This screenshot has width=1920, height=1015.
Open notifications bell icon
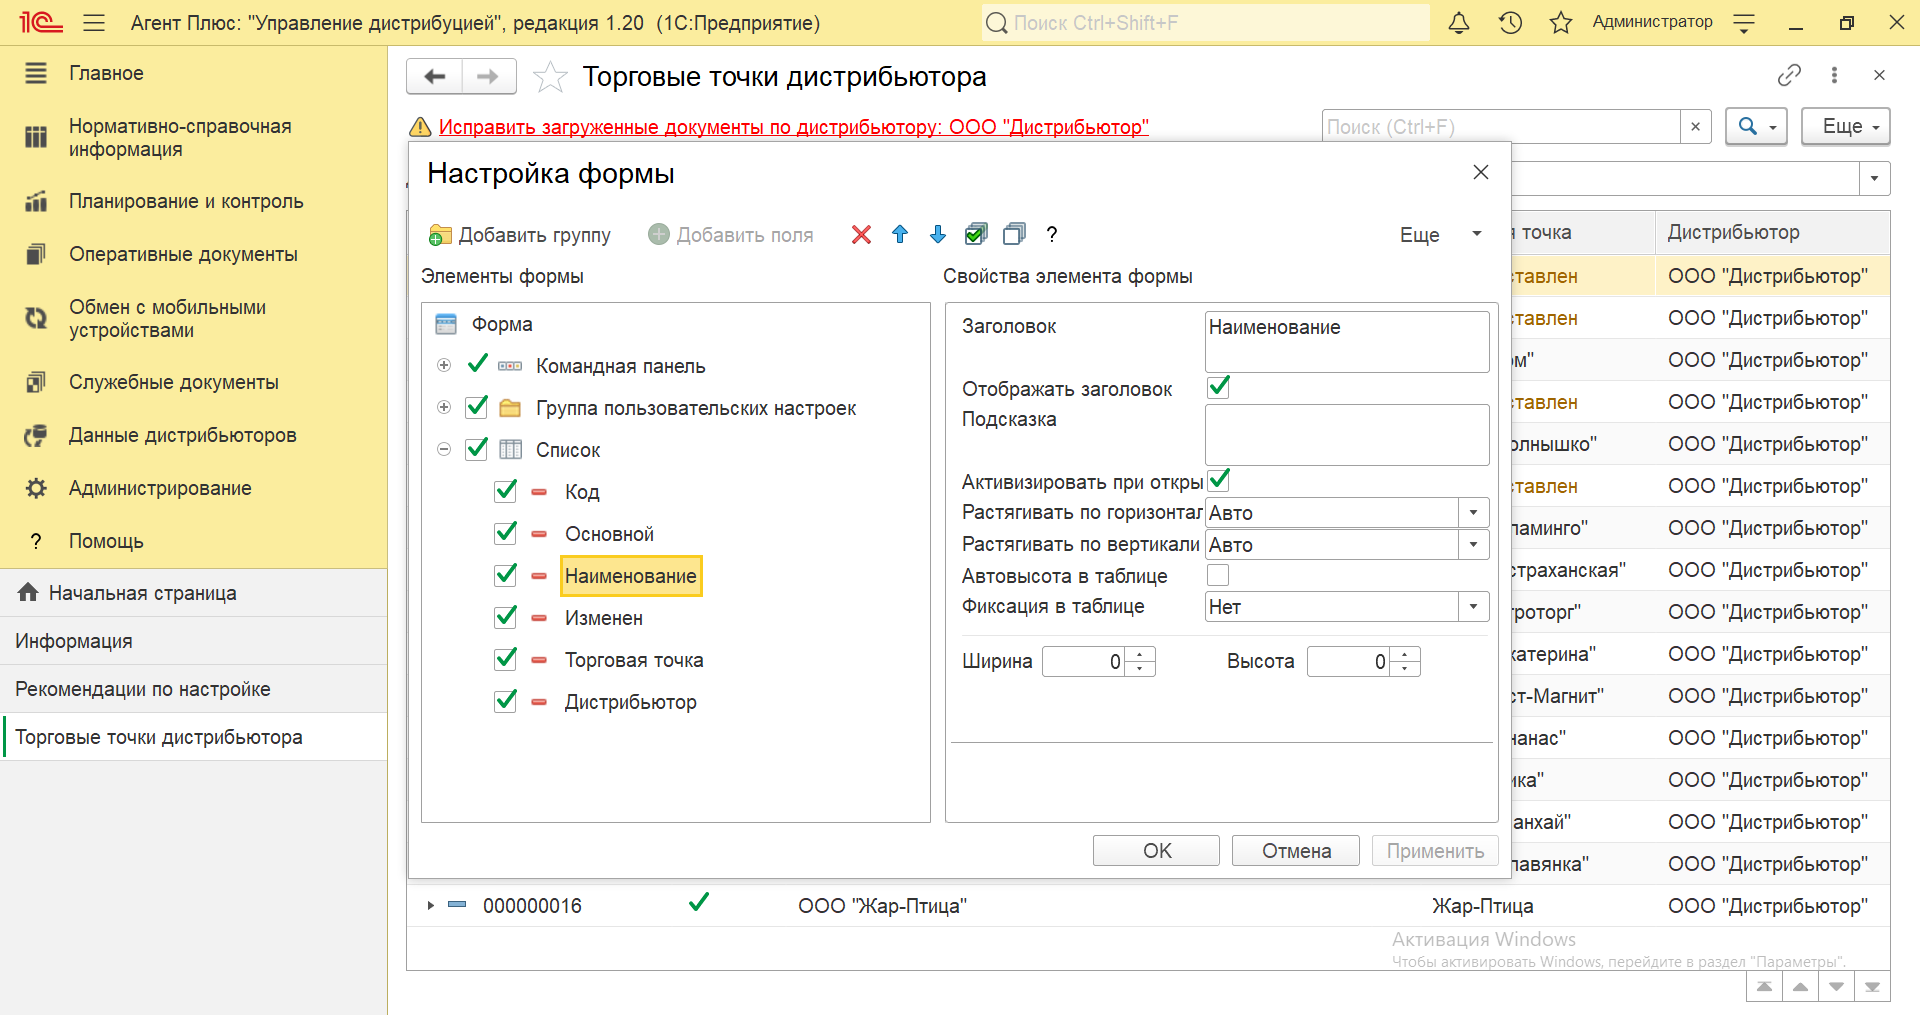[x=1459, y=22]
